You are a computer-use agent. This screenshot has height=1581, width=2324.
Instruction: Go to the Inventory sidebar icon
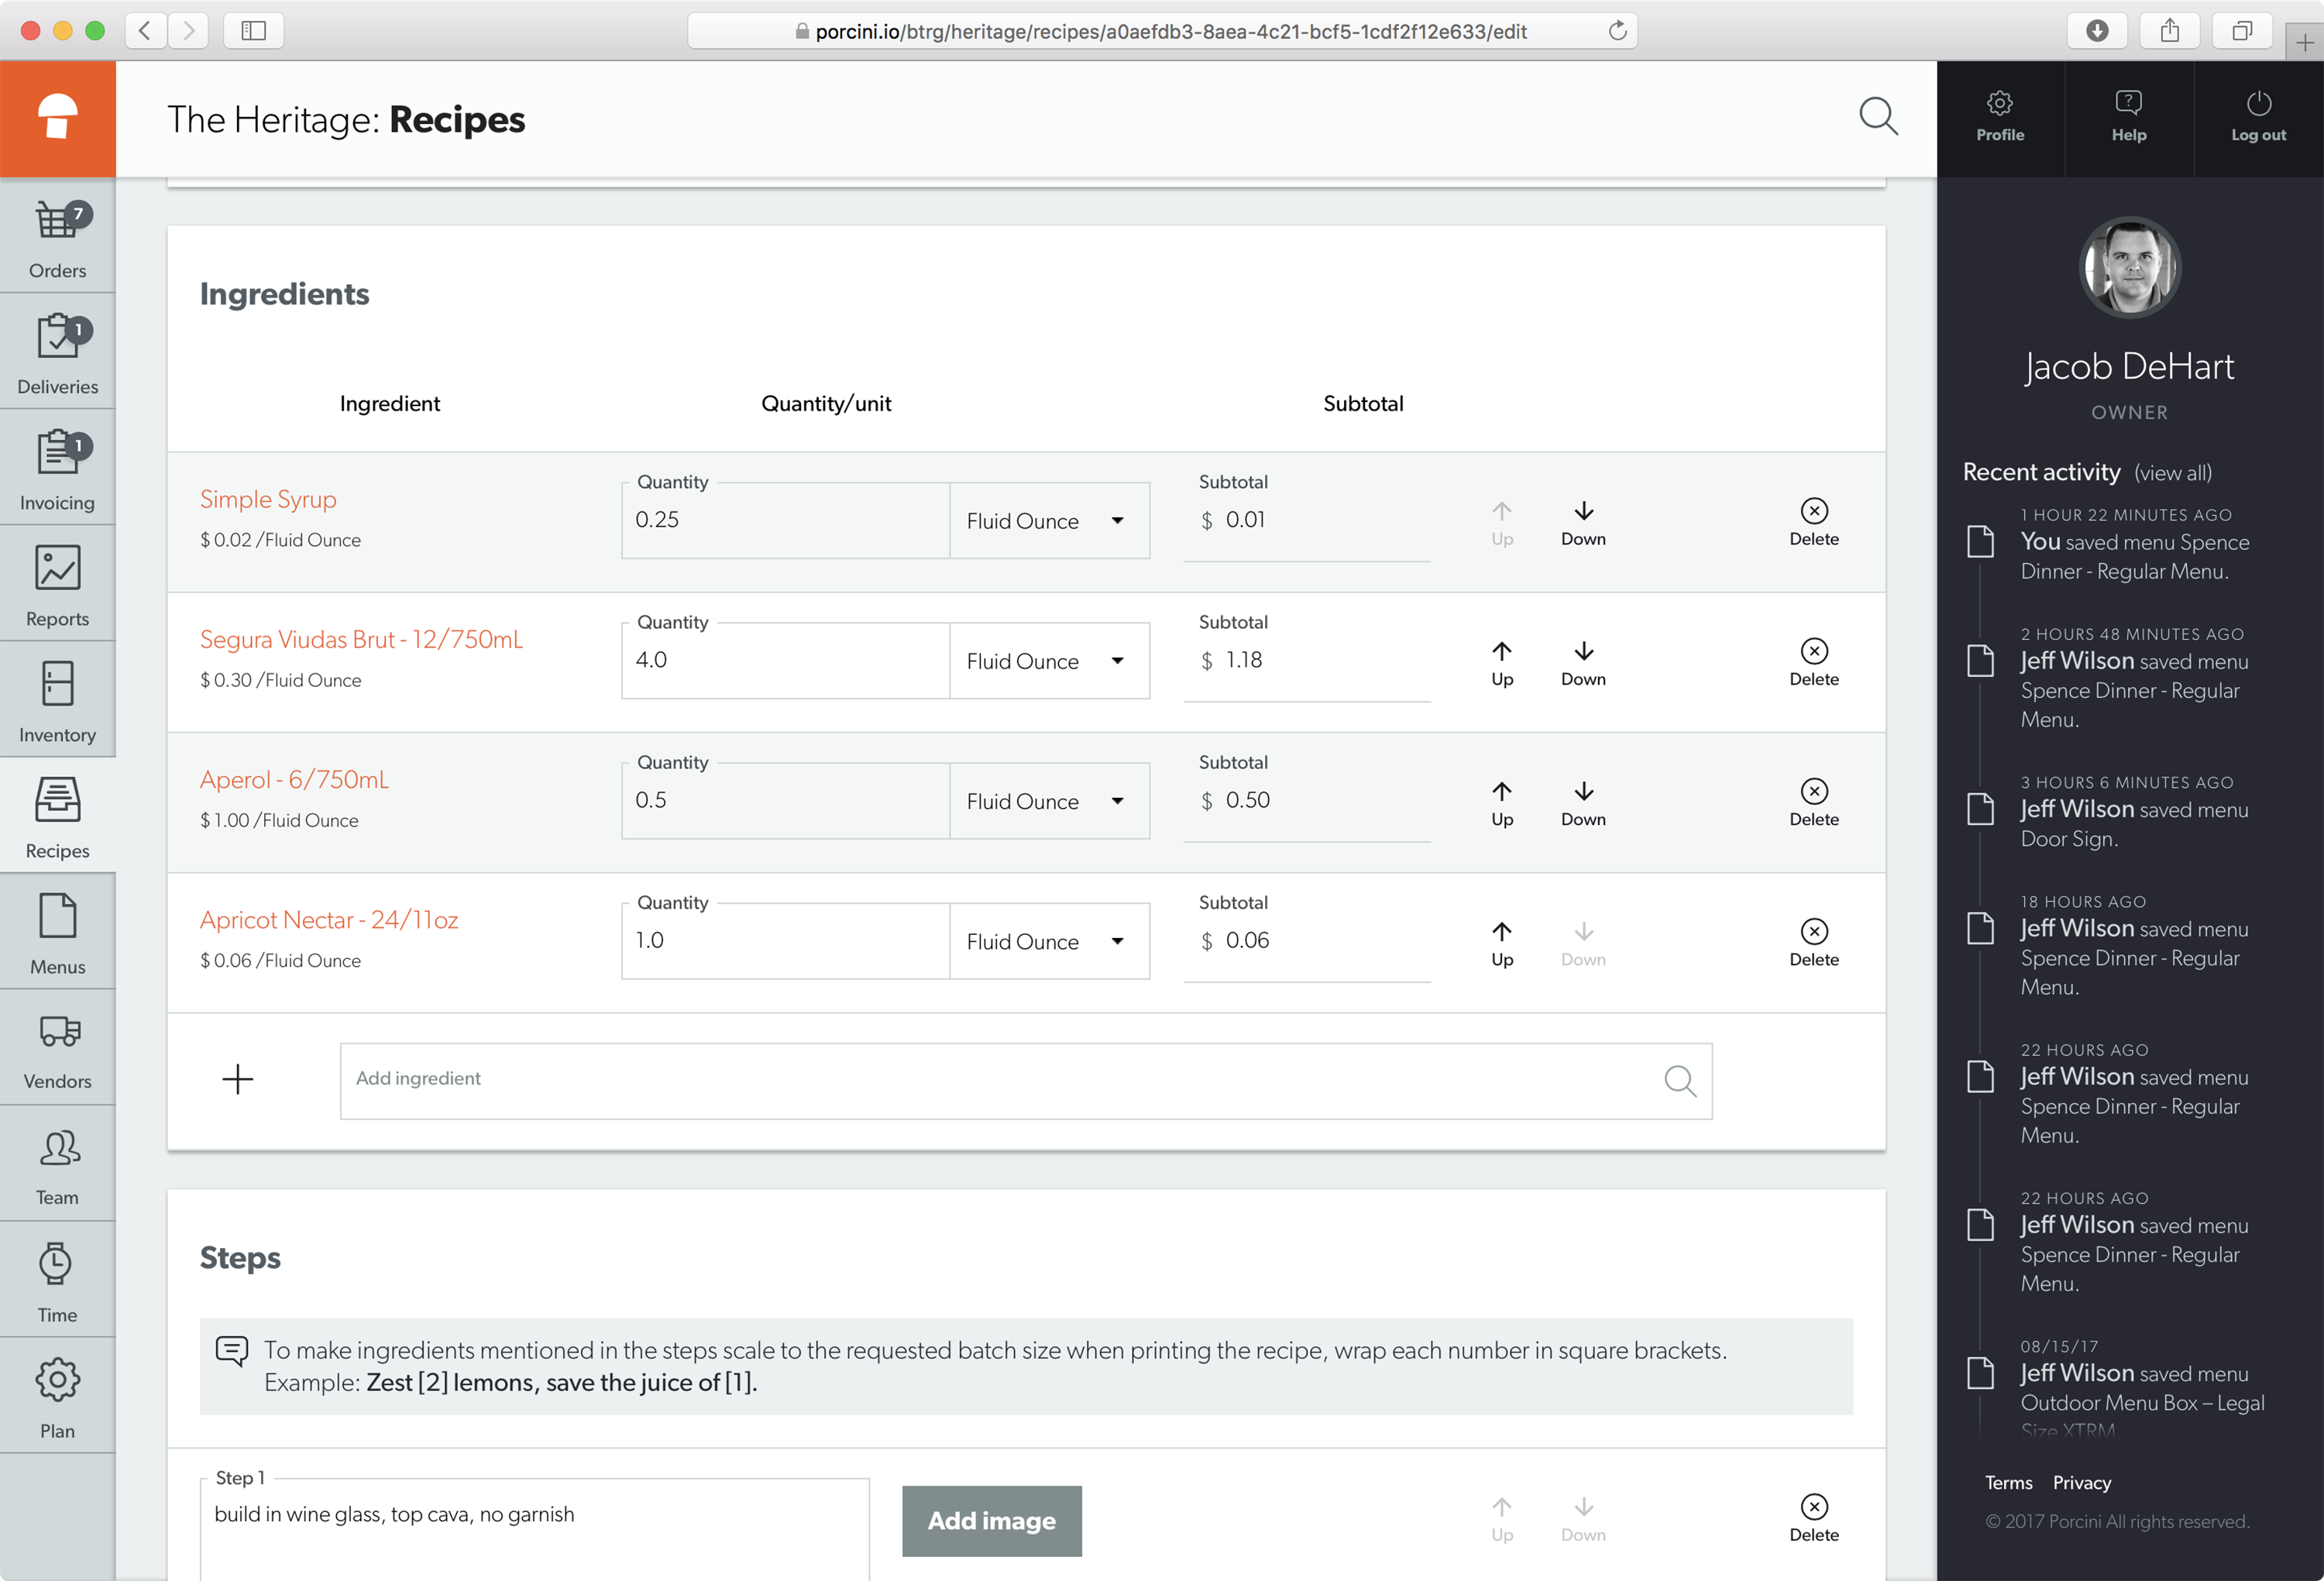coord(57,701)
